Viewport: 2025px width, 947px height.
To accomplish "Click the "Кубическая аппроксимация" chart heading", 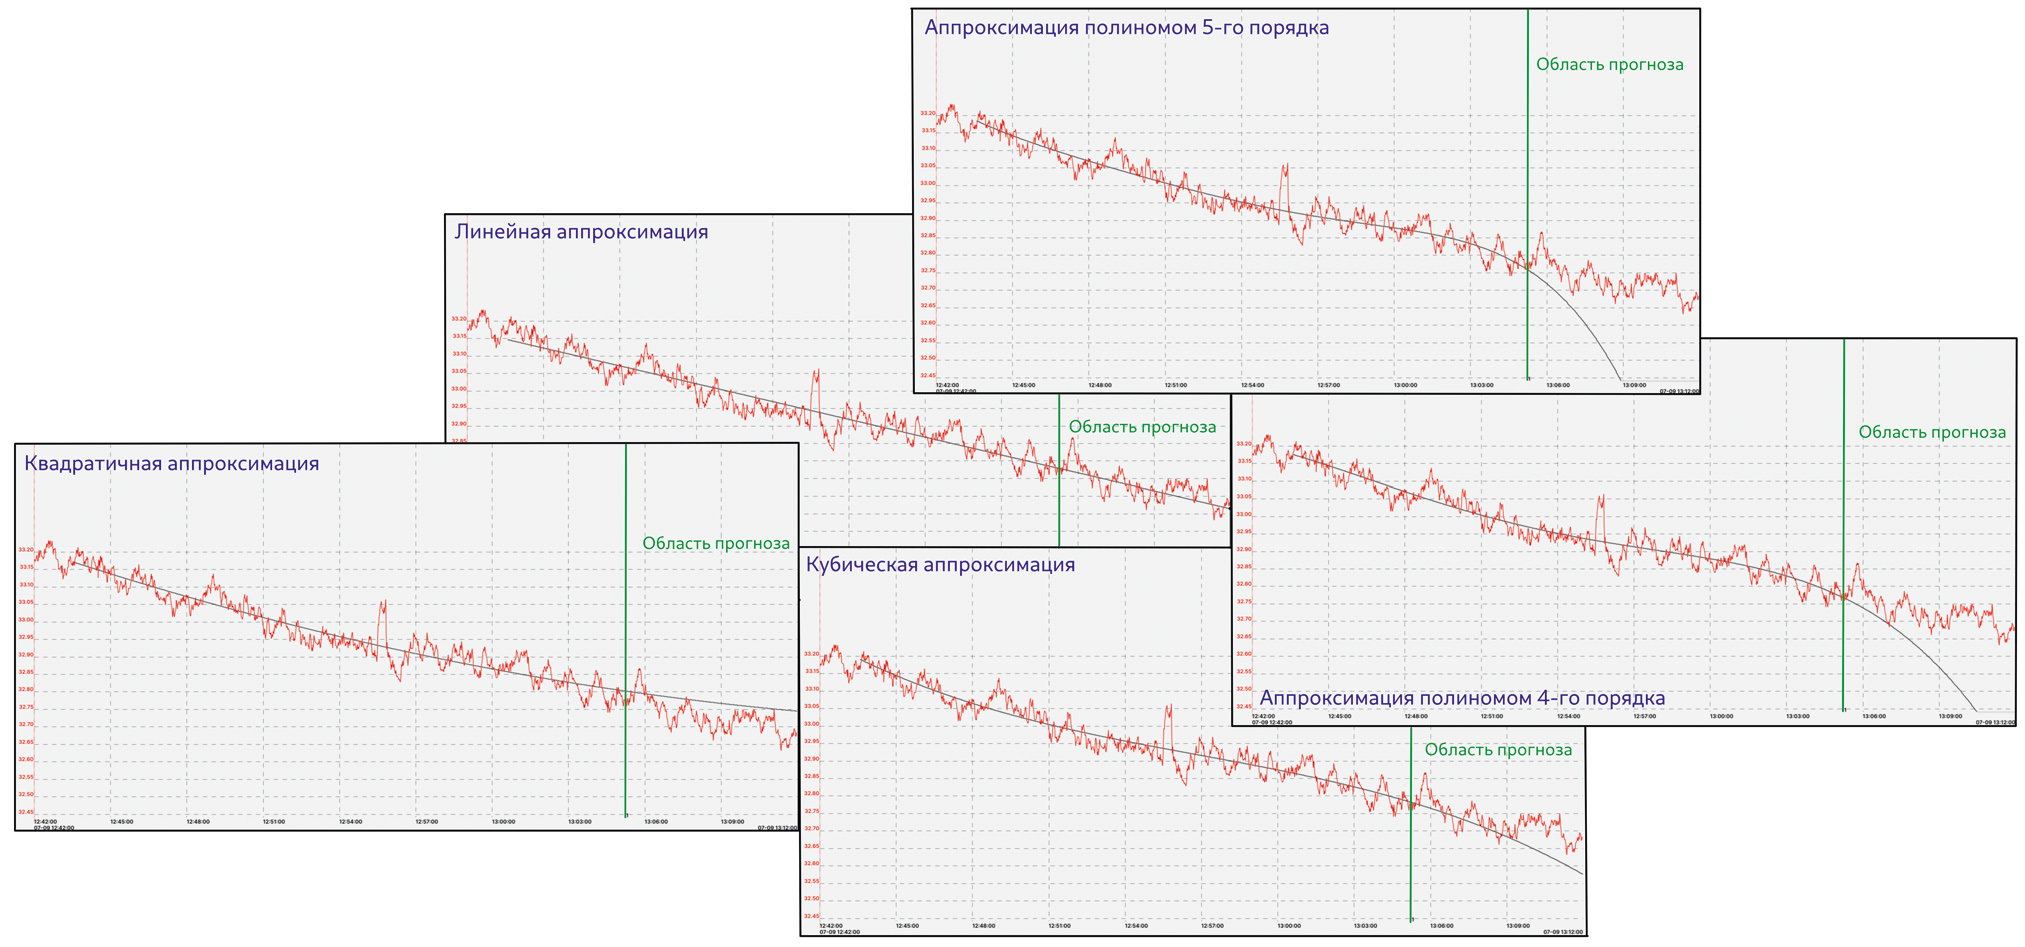I will [940, 565].
